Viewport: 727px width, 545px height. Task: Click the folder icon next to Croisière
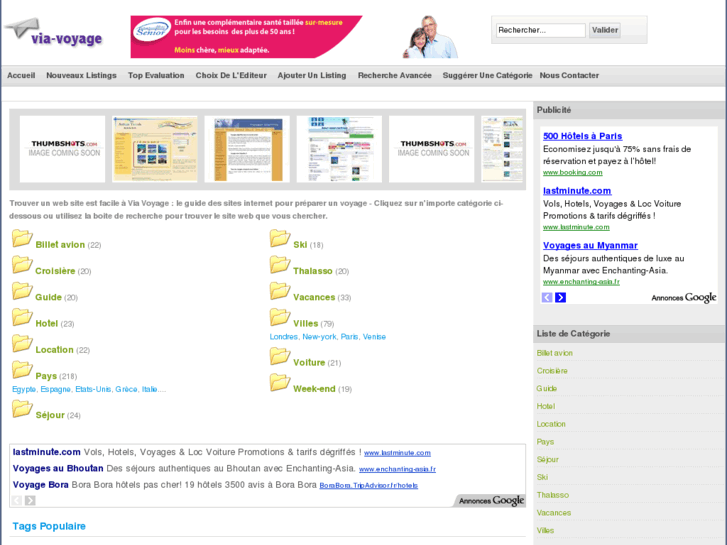(22, 265)
